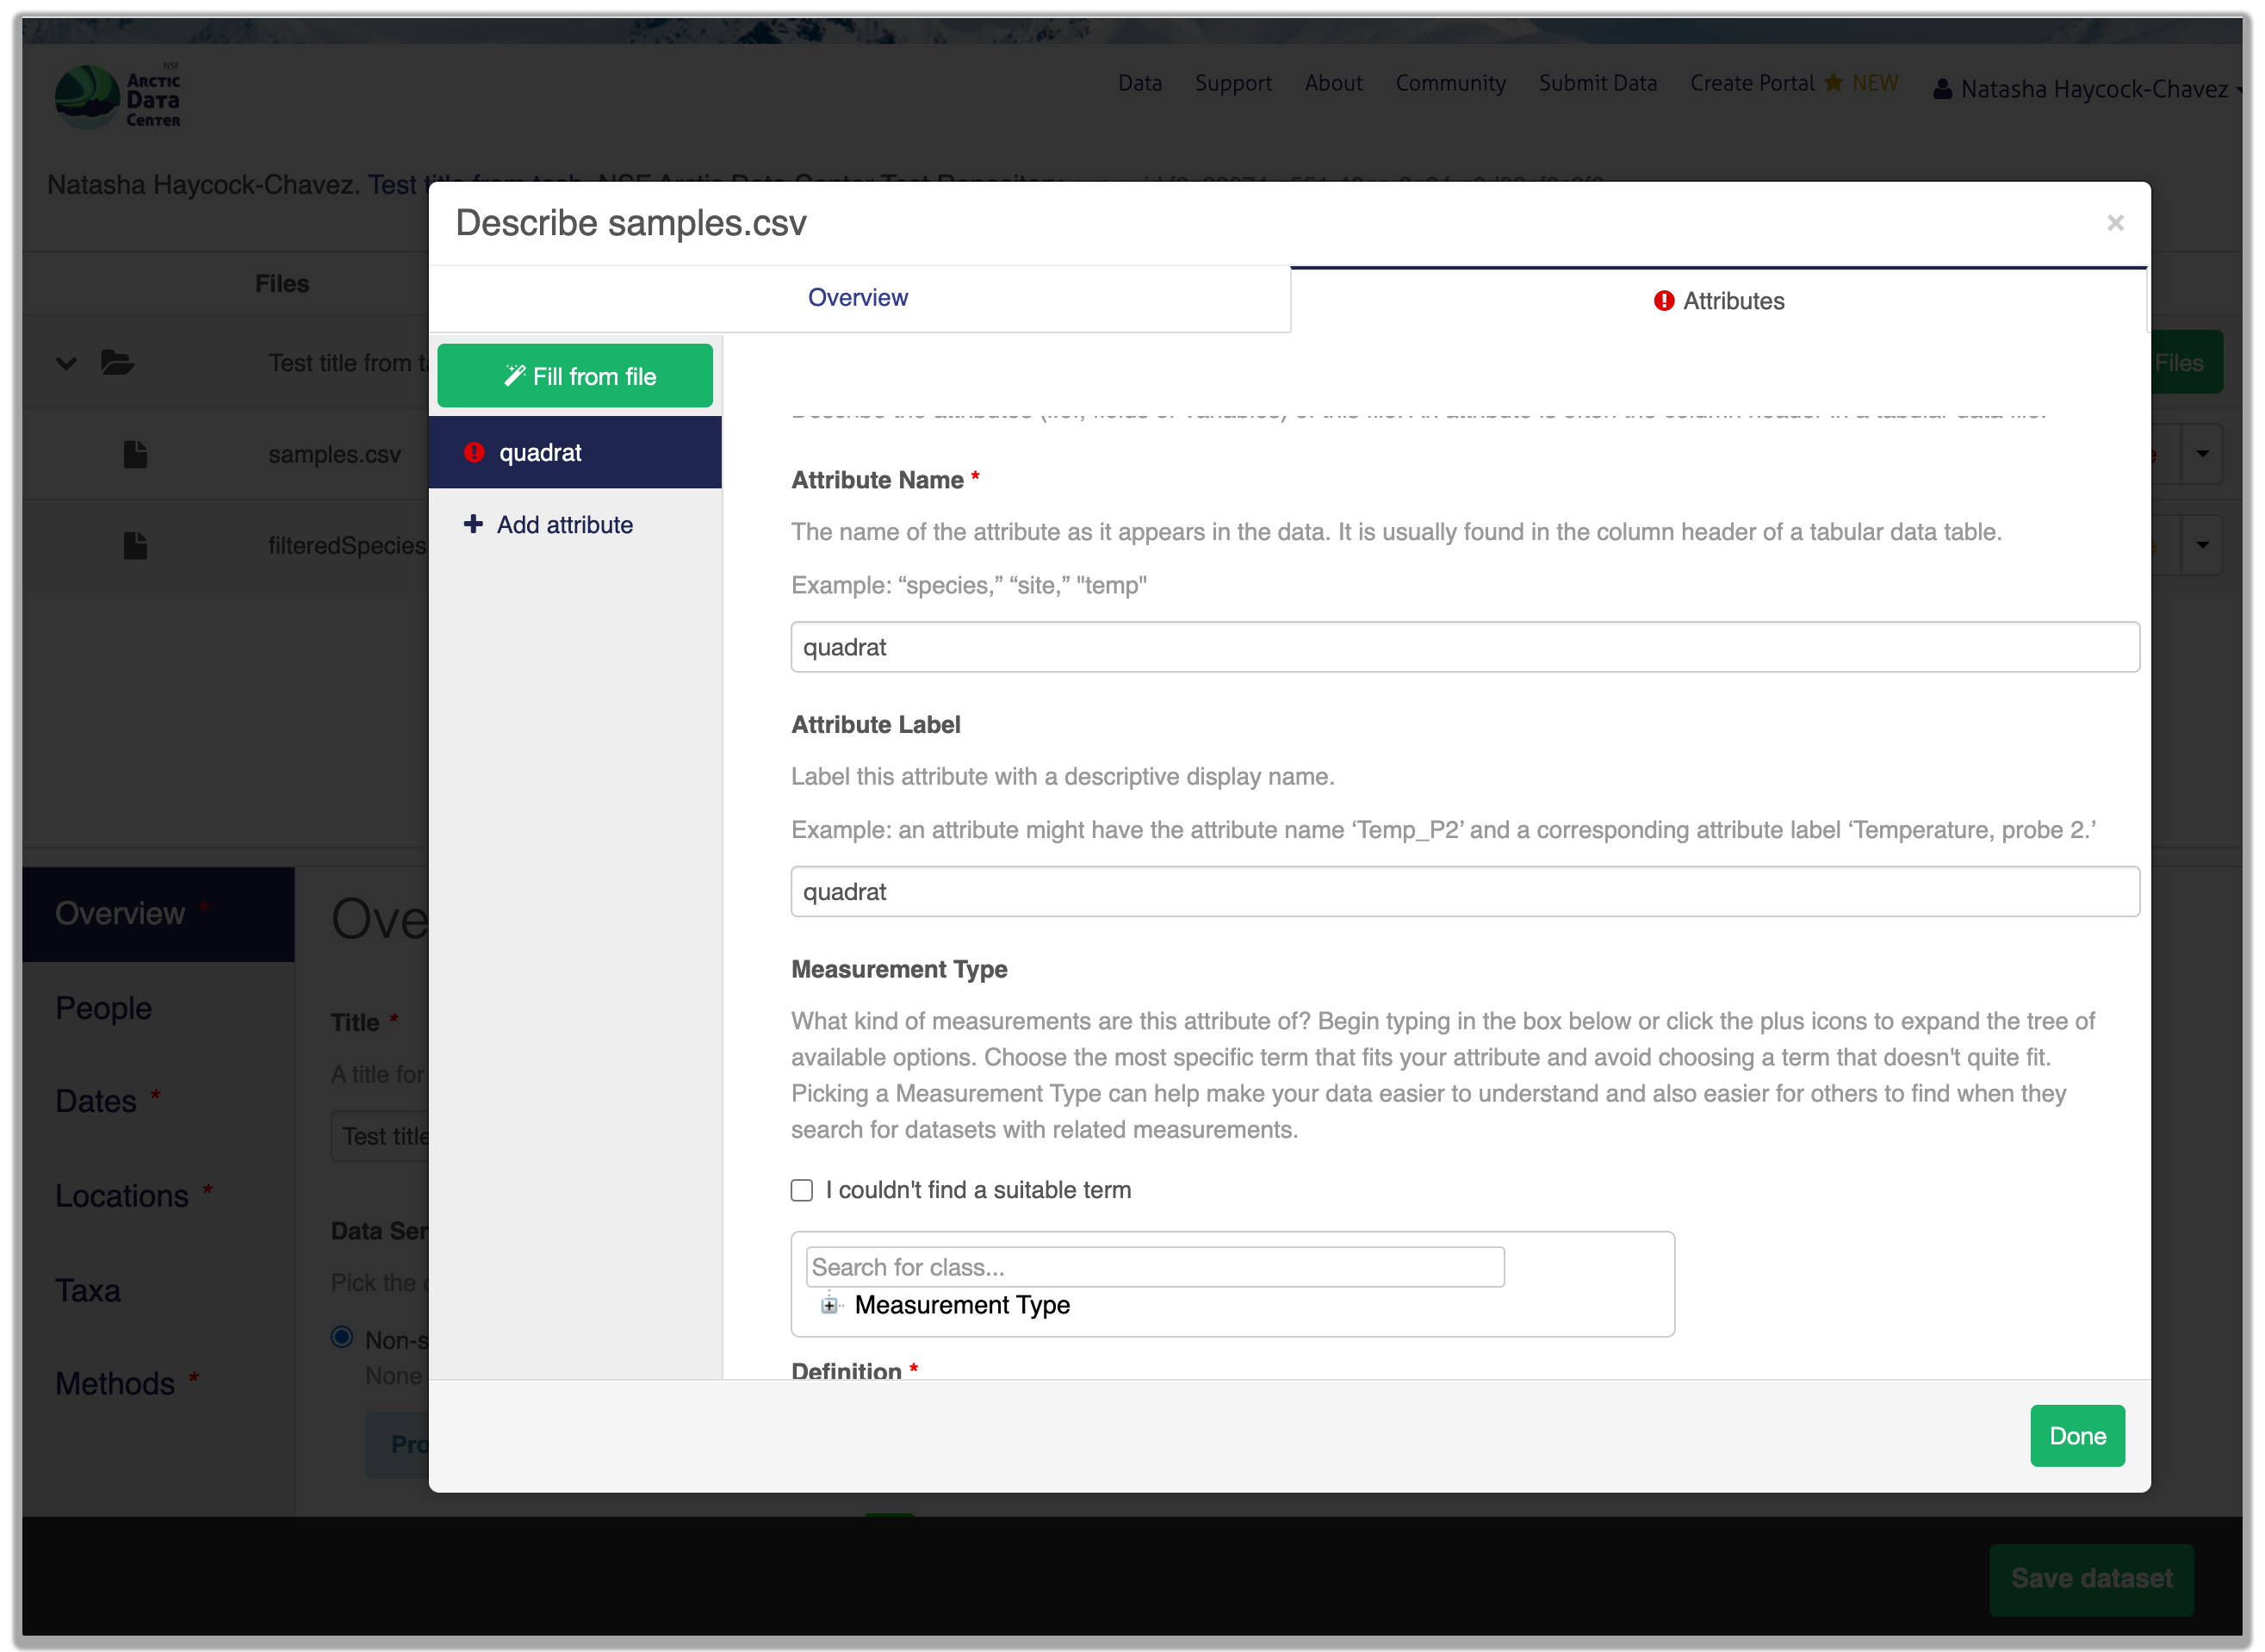Switch to the Overview tab in dialog
This screenshot has width=2265, height=1652.
tap(858, 298)
